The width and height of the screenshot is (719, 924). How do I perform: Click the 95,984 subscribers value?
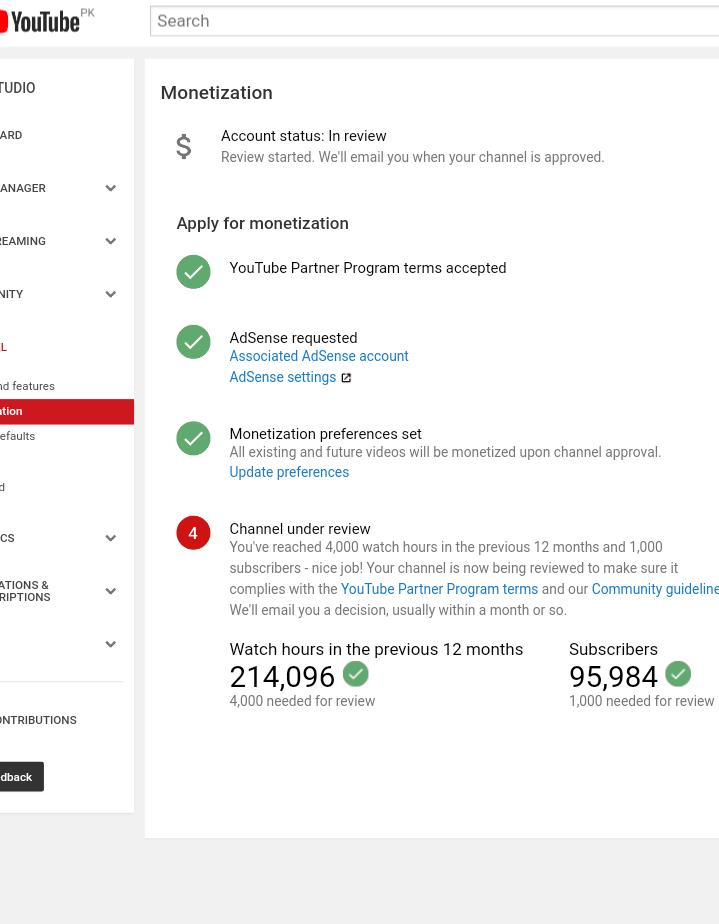613,676
